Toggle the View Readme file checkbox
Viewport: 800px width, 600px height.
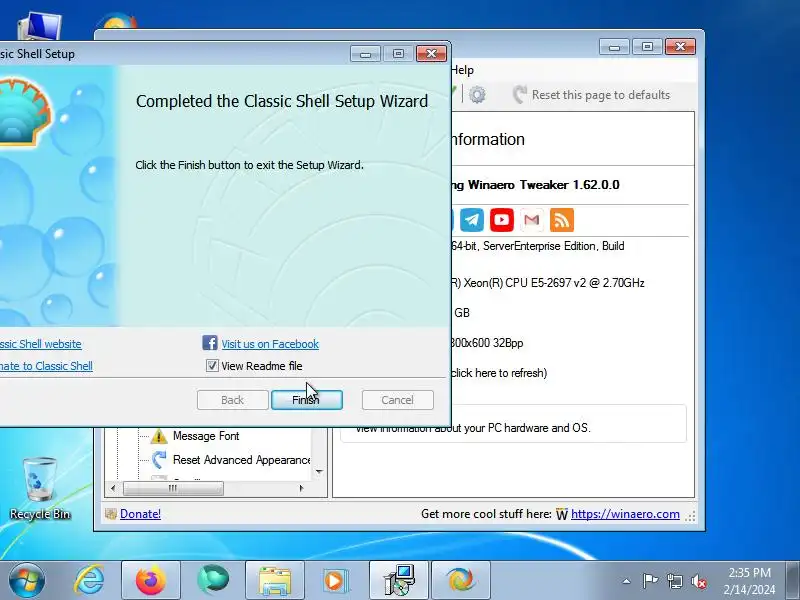212,365
